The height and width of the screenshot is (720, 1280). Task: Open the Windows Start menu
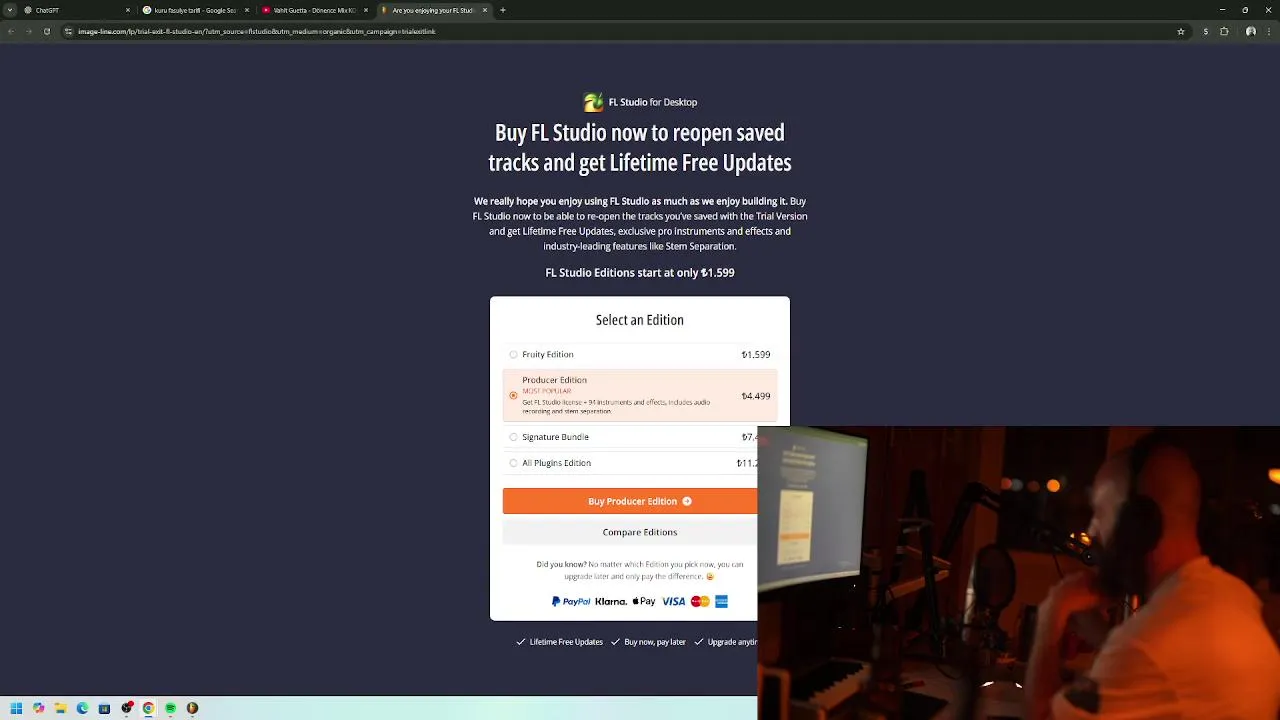click(x=16, y=708)
